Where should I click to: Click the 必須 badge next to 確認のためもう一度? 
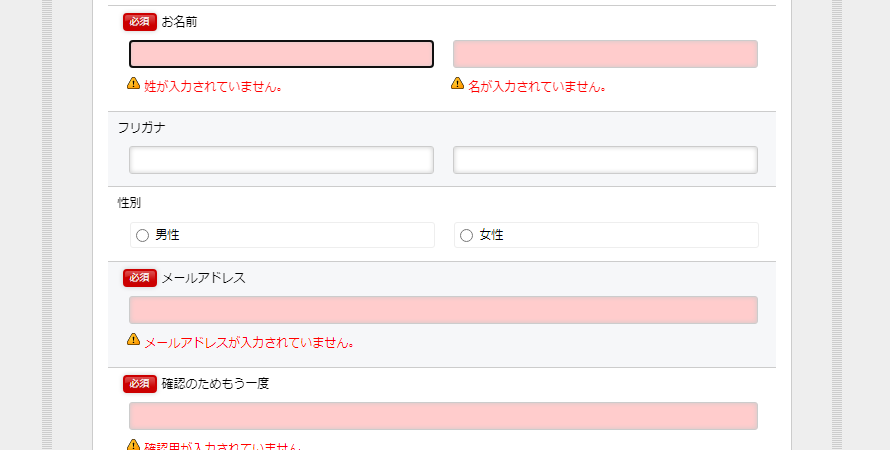click(140, 384)
